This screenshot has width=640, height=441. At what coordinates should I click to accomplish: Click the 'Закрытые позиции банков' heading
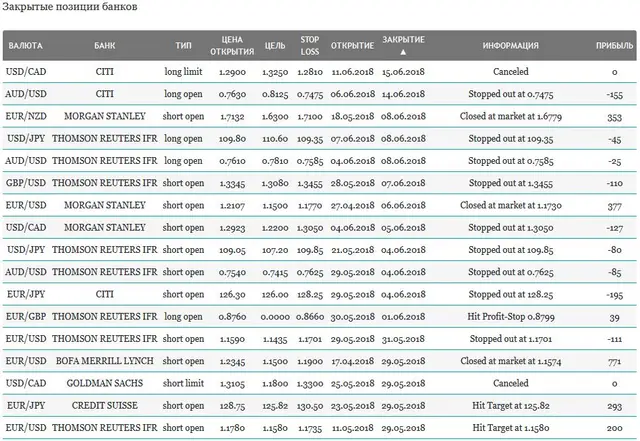(69, 7)
